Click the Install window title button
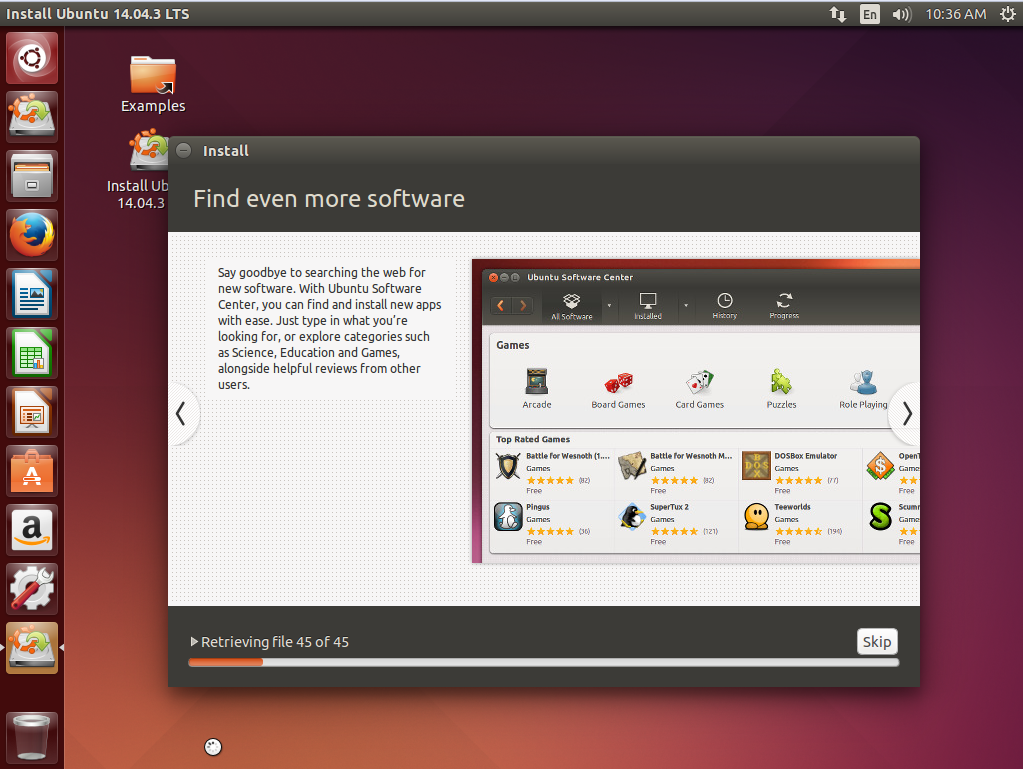 [183, 151]
